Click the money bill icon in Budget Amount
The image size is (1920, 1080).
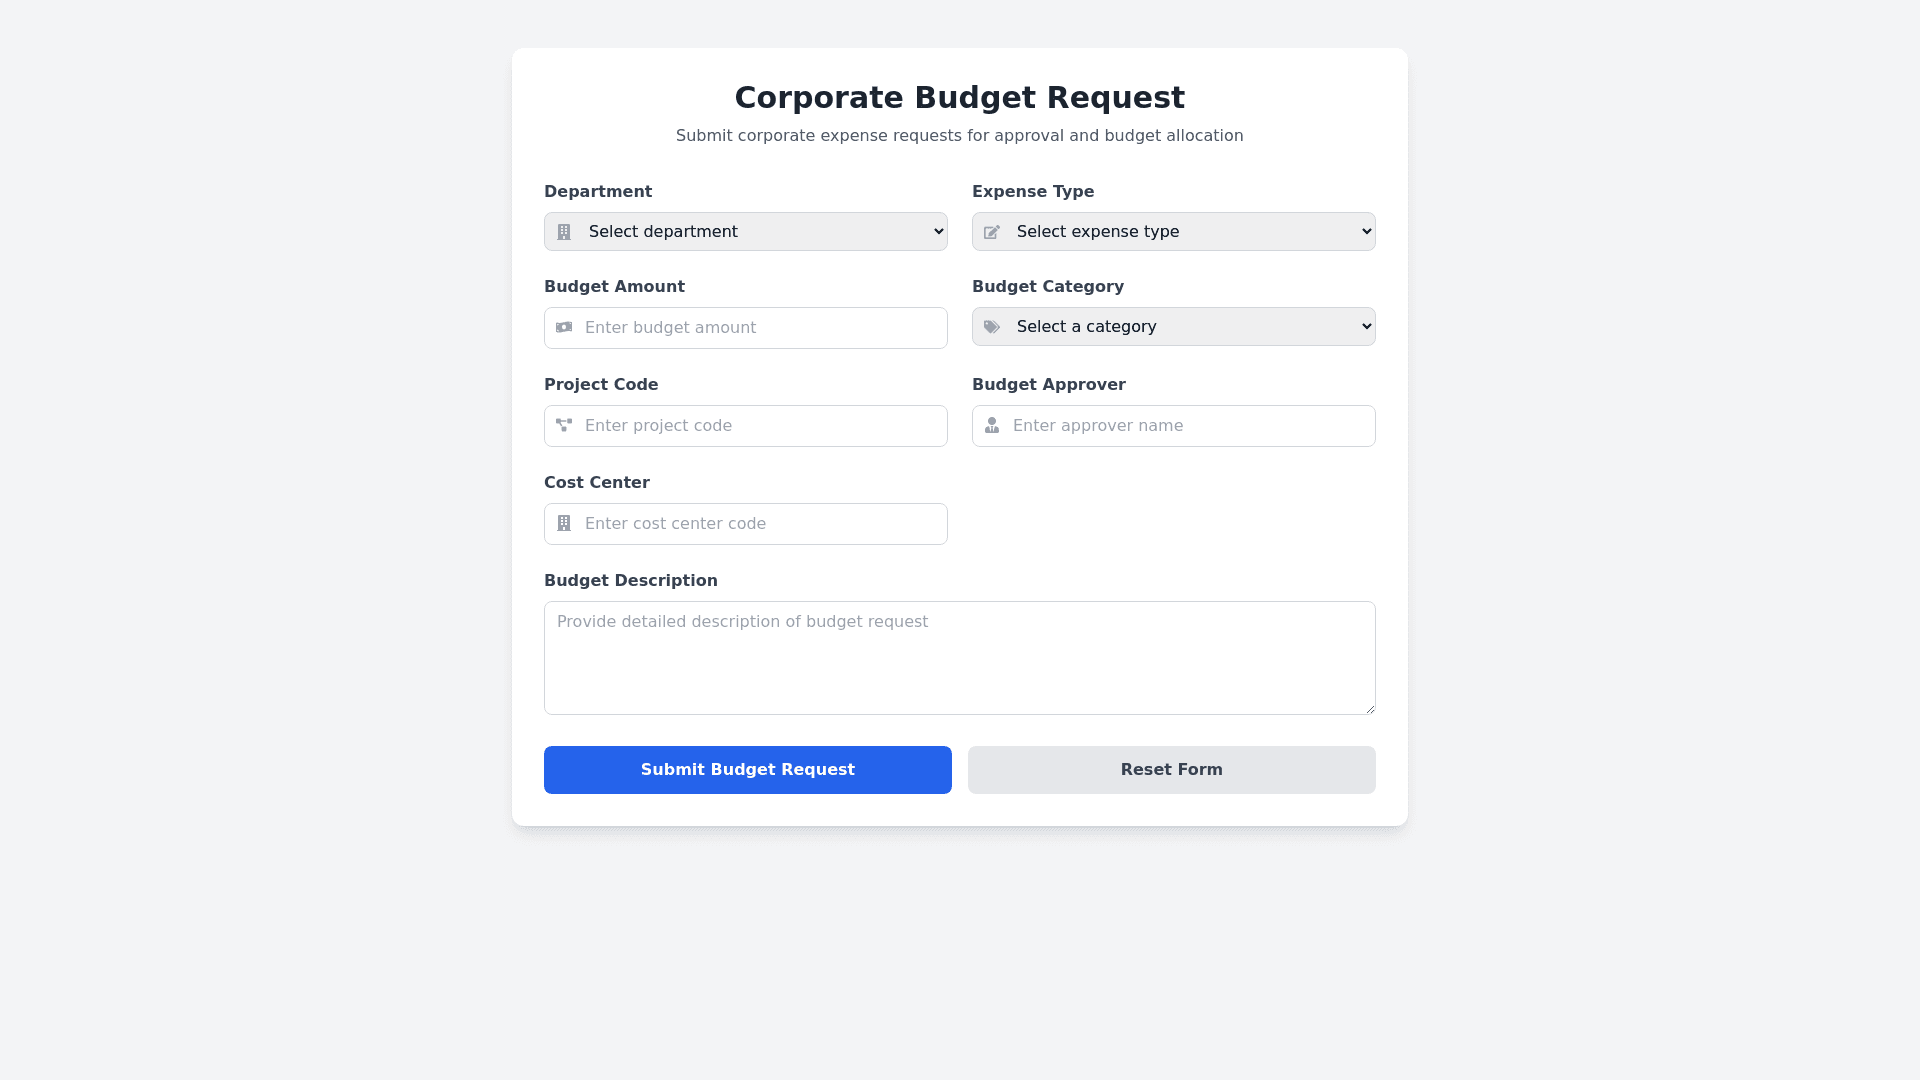[564, 327]
